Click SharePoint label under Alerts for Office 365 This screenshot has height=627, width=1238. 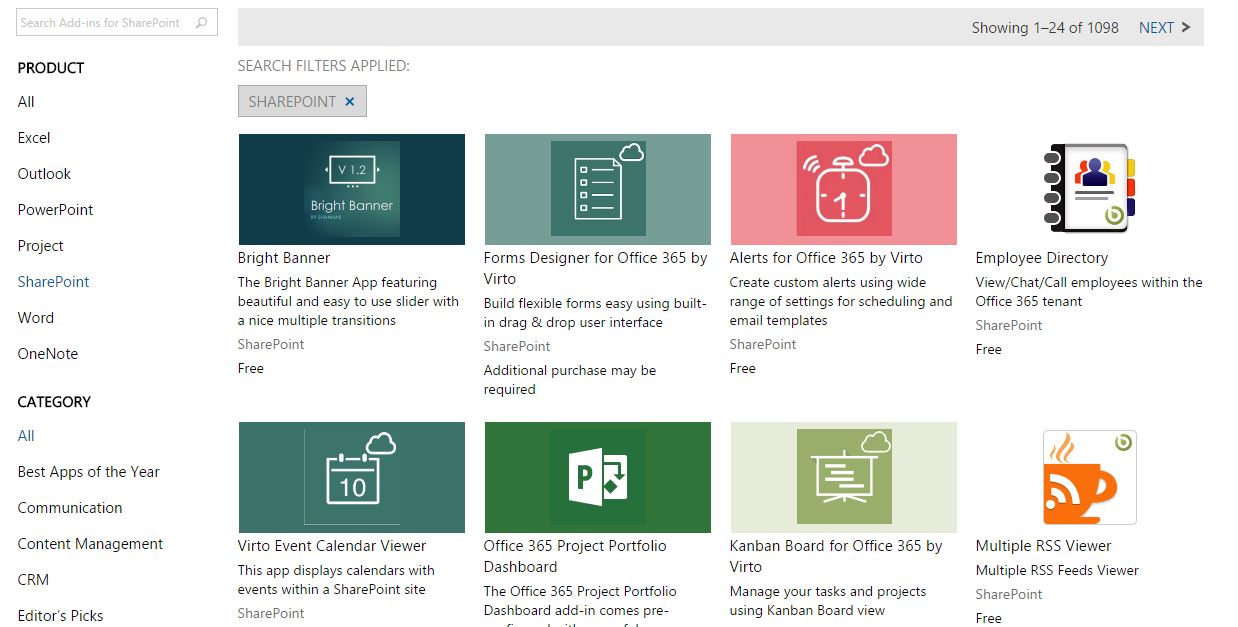763,344
